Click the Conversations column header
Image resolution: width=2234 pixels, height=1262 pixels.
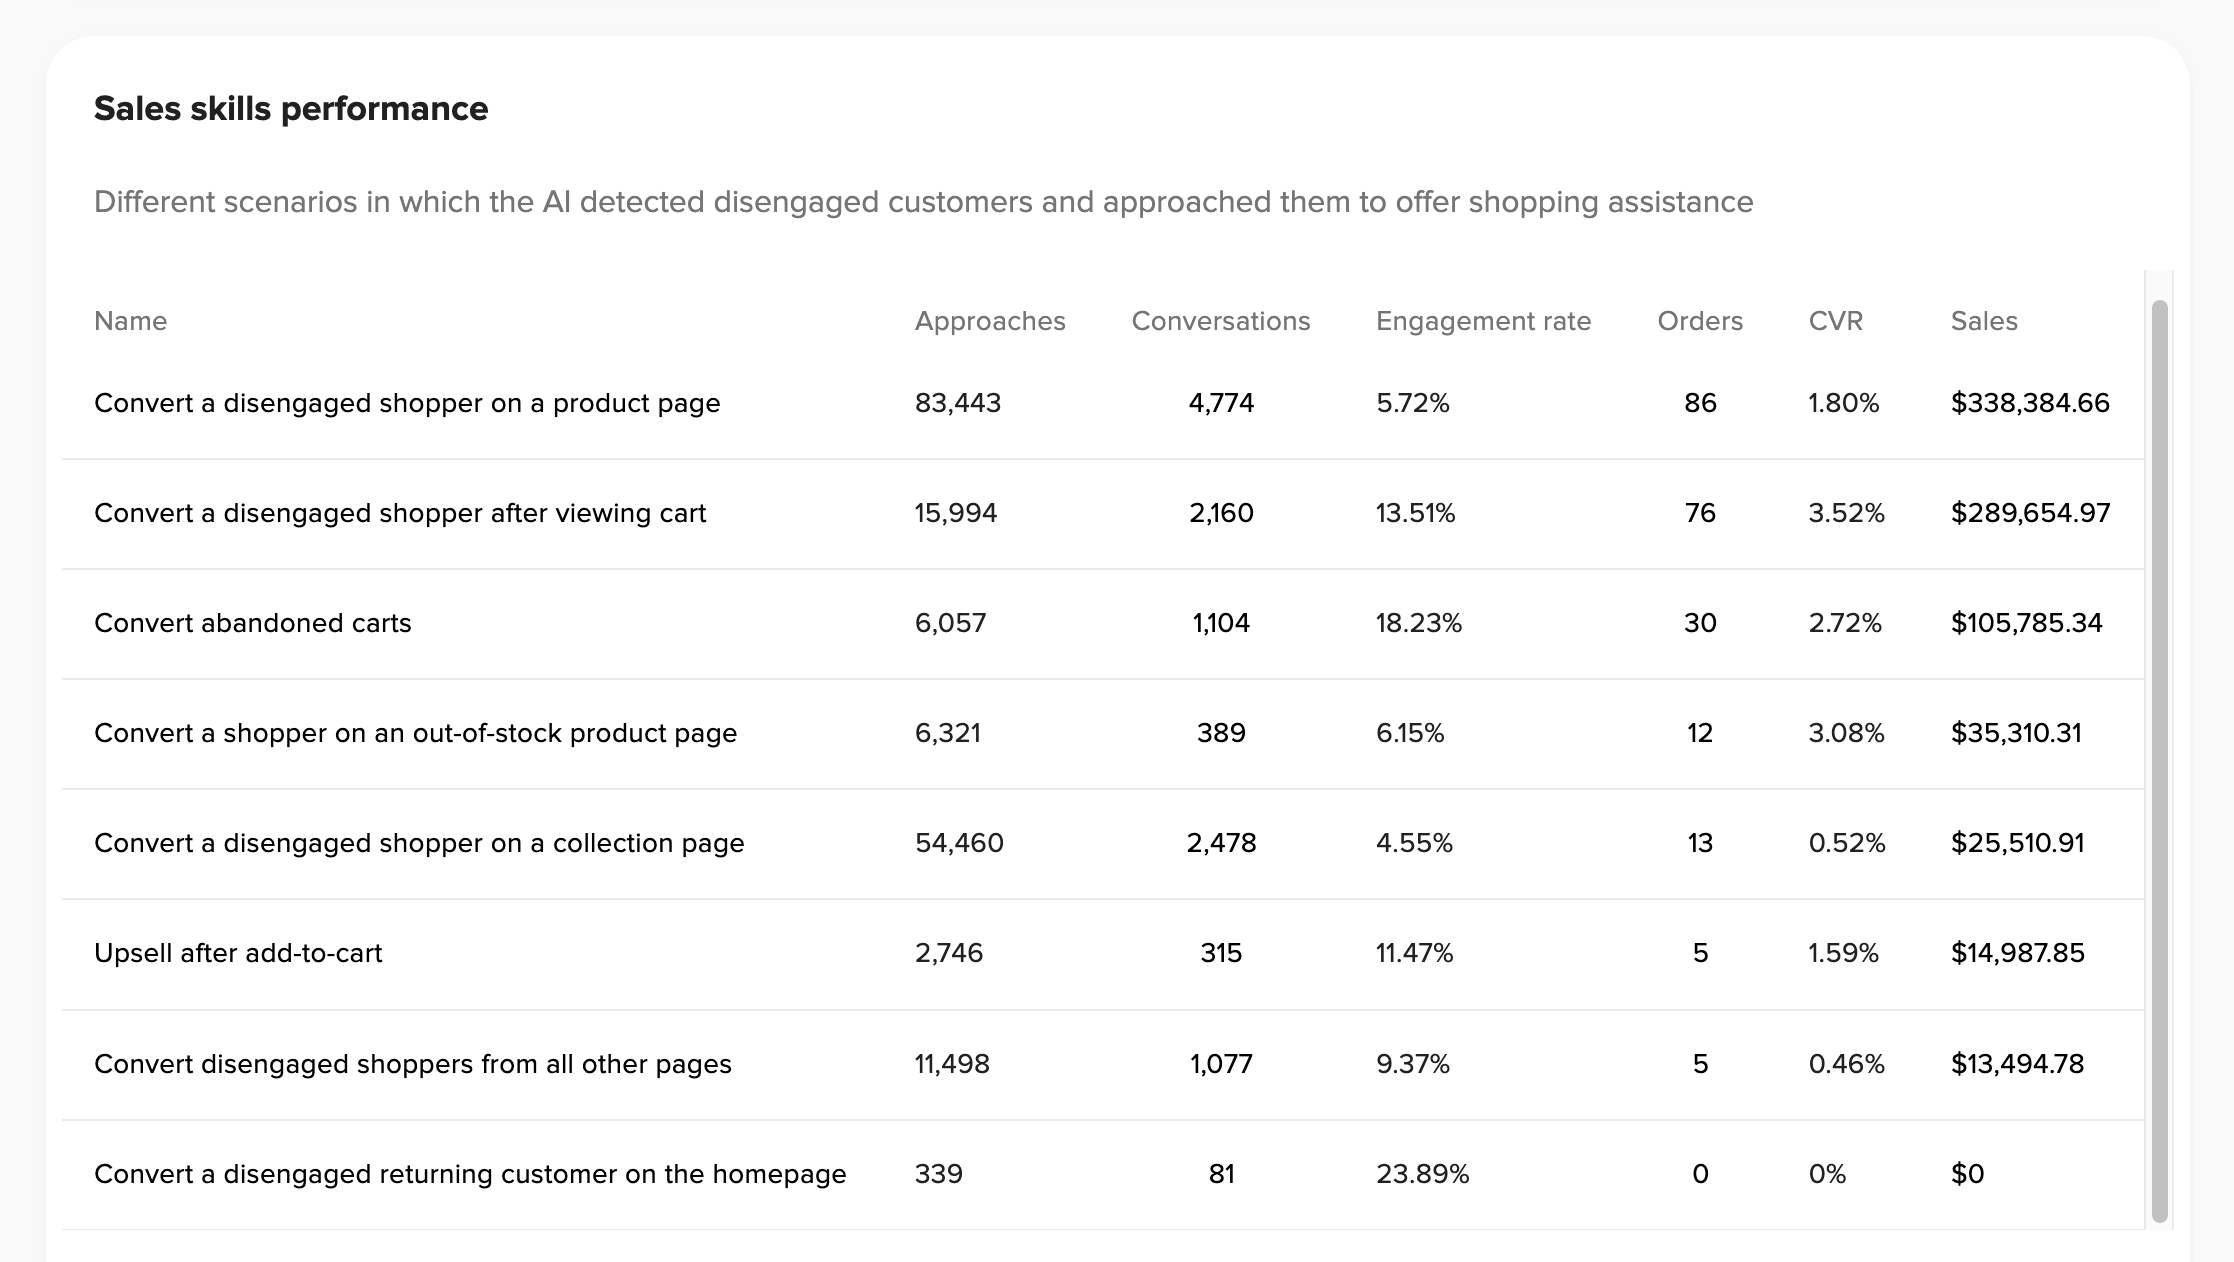tap(1220, 321)
